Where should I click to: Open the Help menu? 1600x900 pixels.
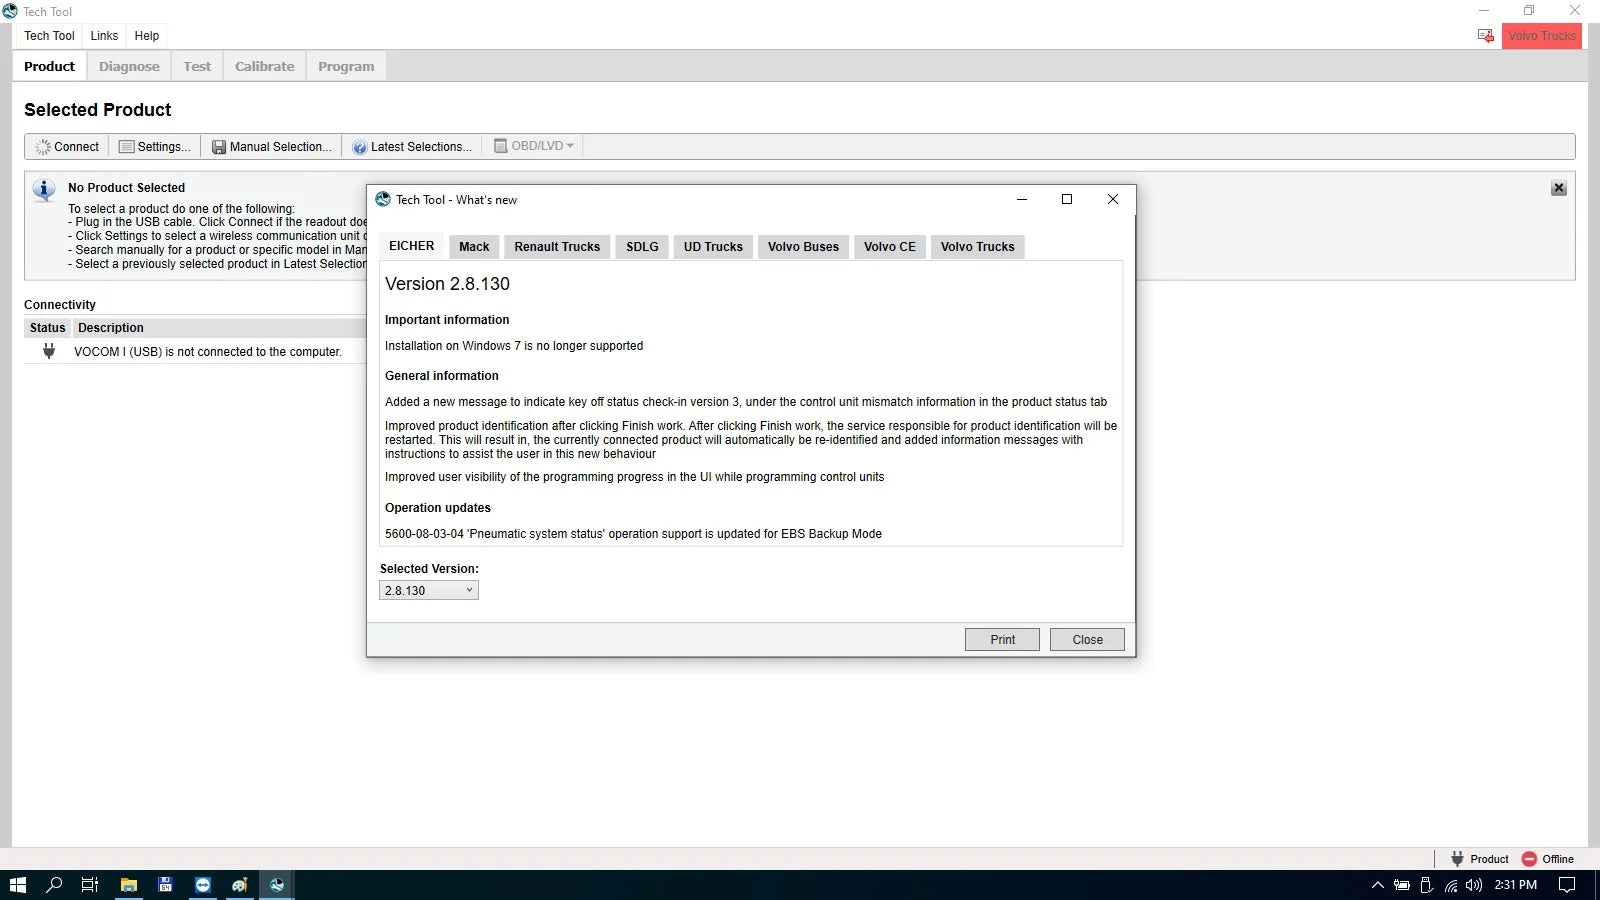pos(147,36)
